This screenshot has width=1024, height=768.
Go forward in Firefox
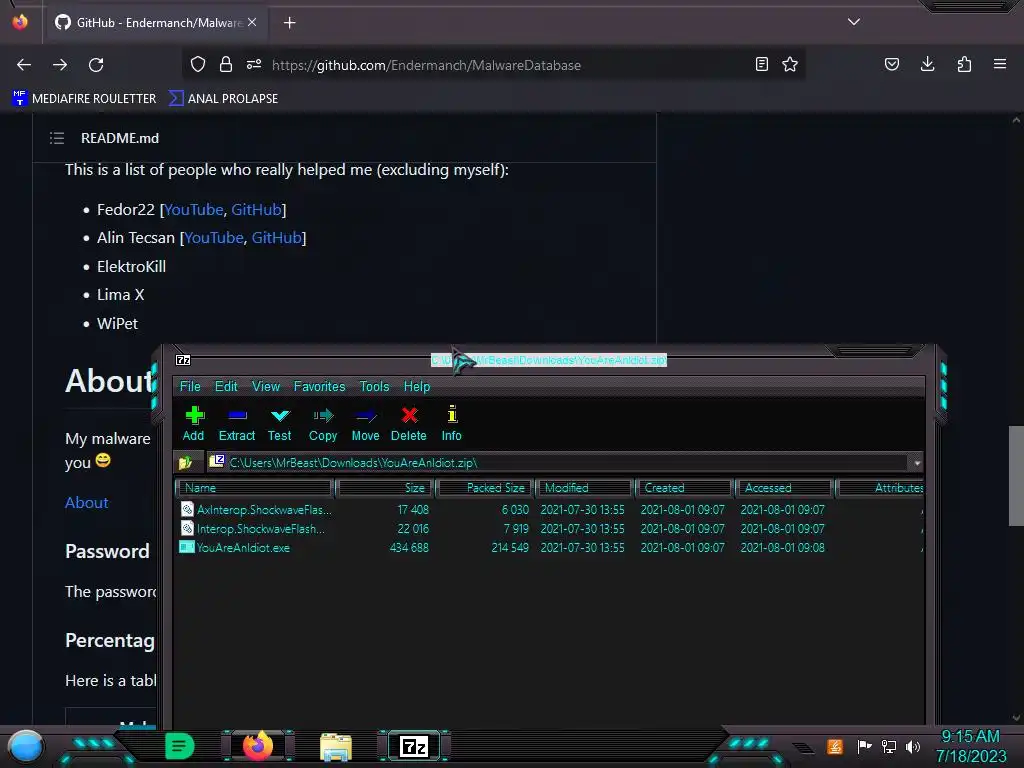60,65
